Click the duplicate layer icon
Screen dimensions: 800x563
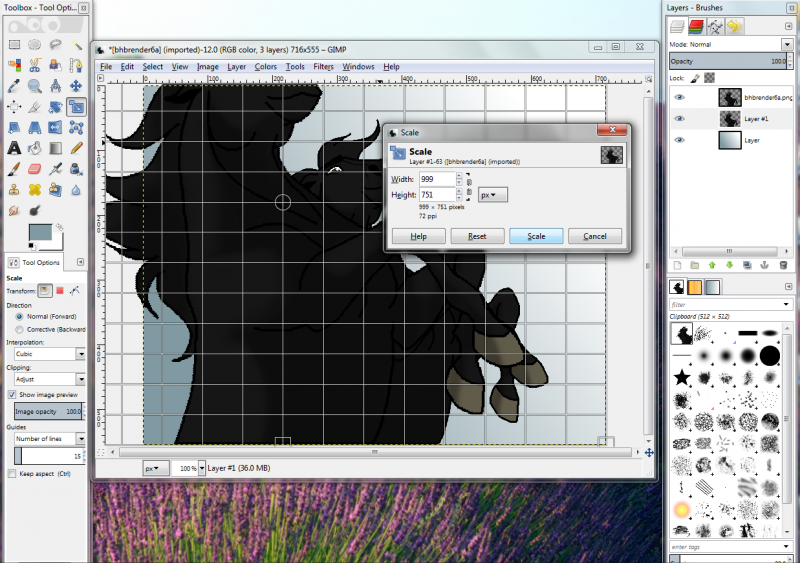click(x=747, y=265)
